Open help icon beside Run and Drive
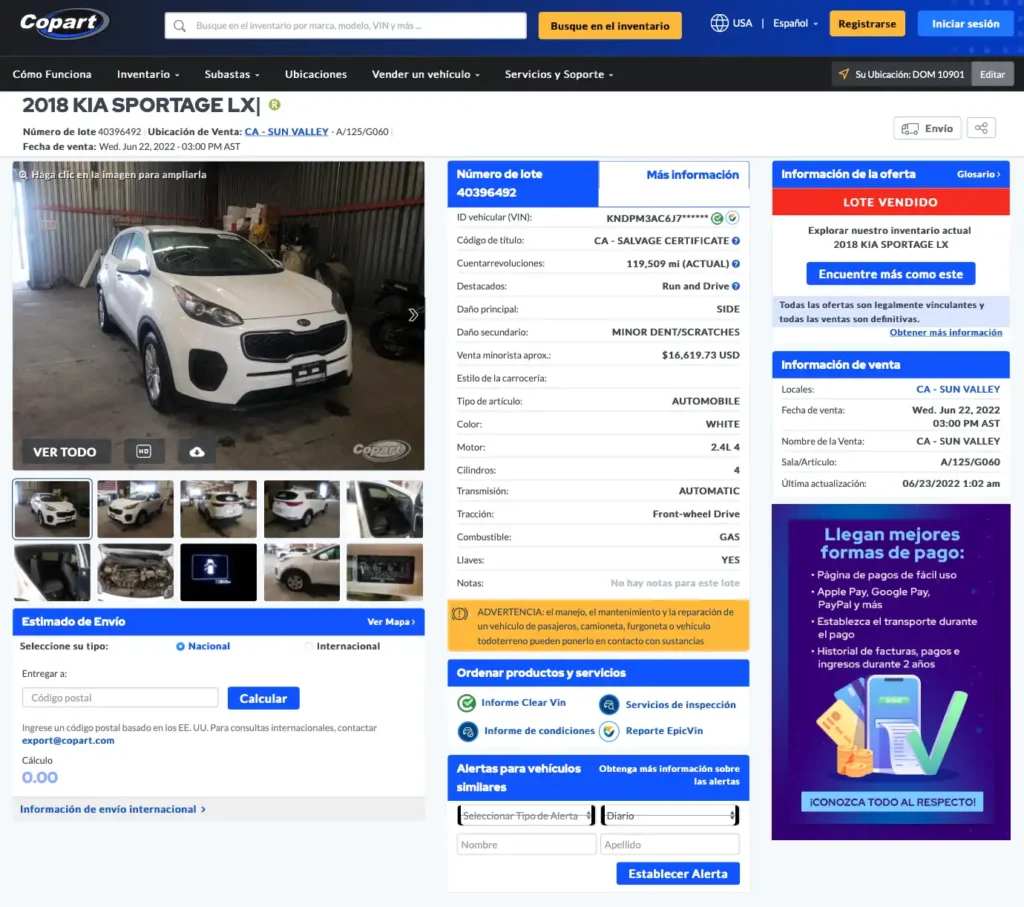 (736, 286)
